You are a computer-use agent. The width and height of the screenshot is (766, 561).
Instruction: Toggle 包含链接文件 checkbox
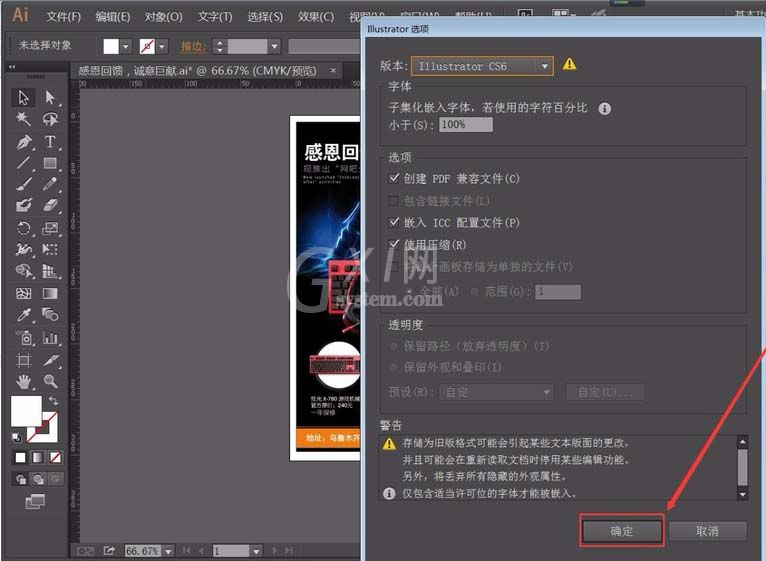click(394, 200)
